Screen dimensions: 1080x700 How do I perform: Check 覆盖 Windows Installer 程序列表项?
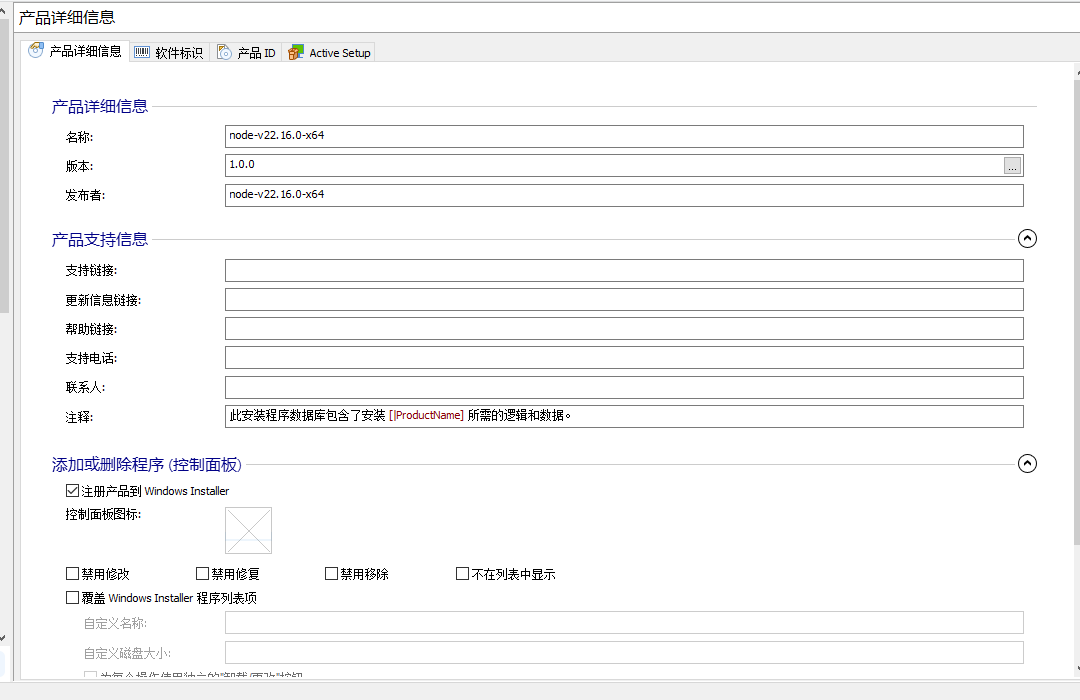click(x=72, y=597)
